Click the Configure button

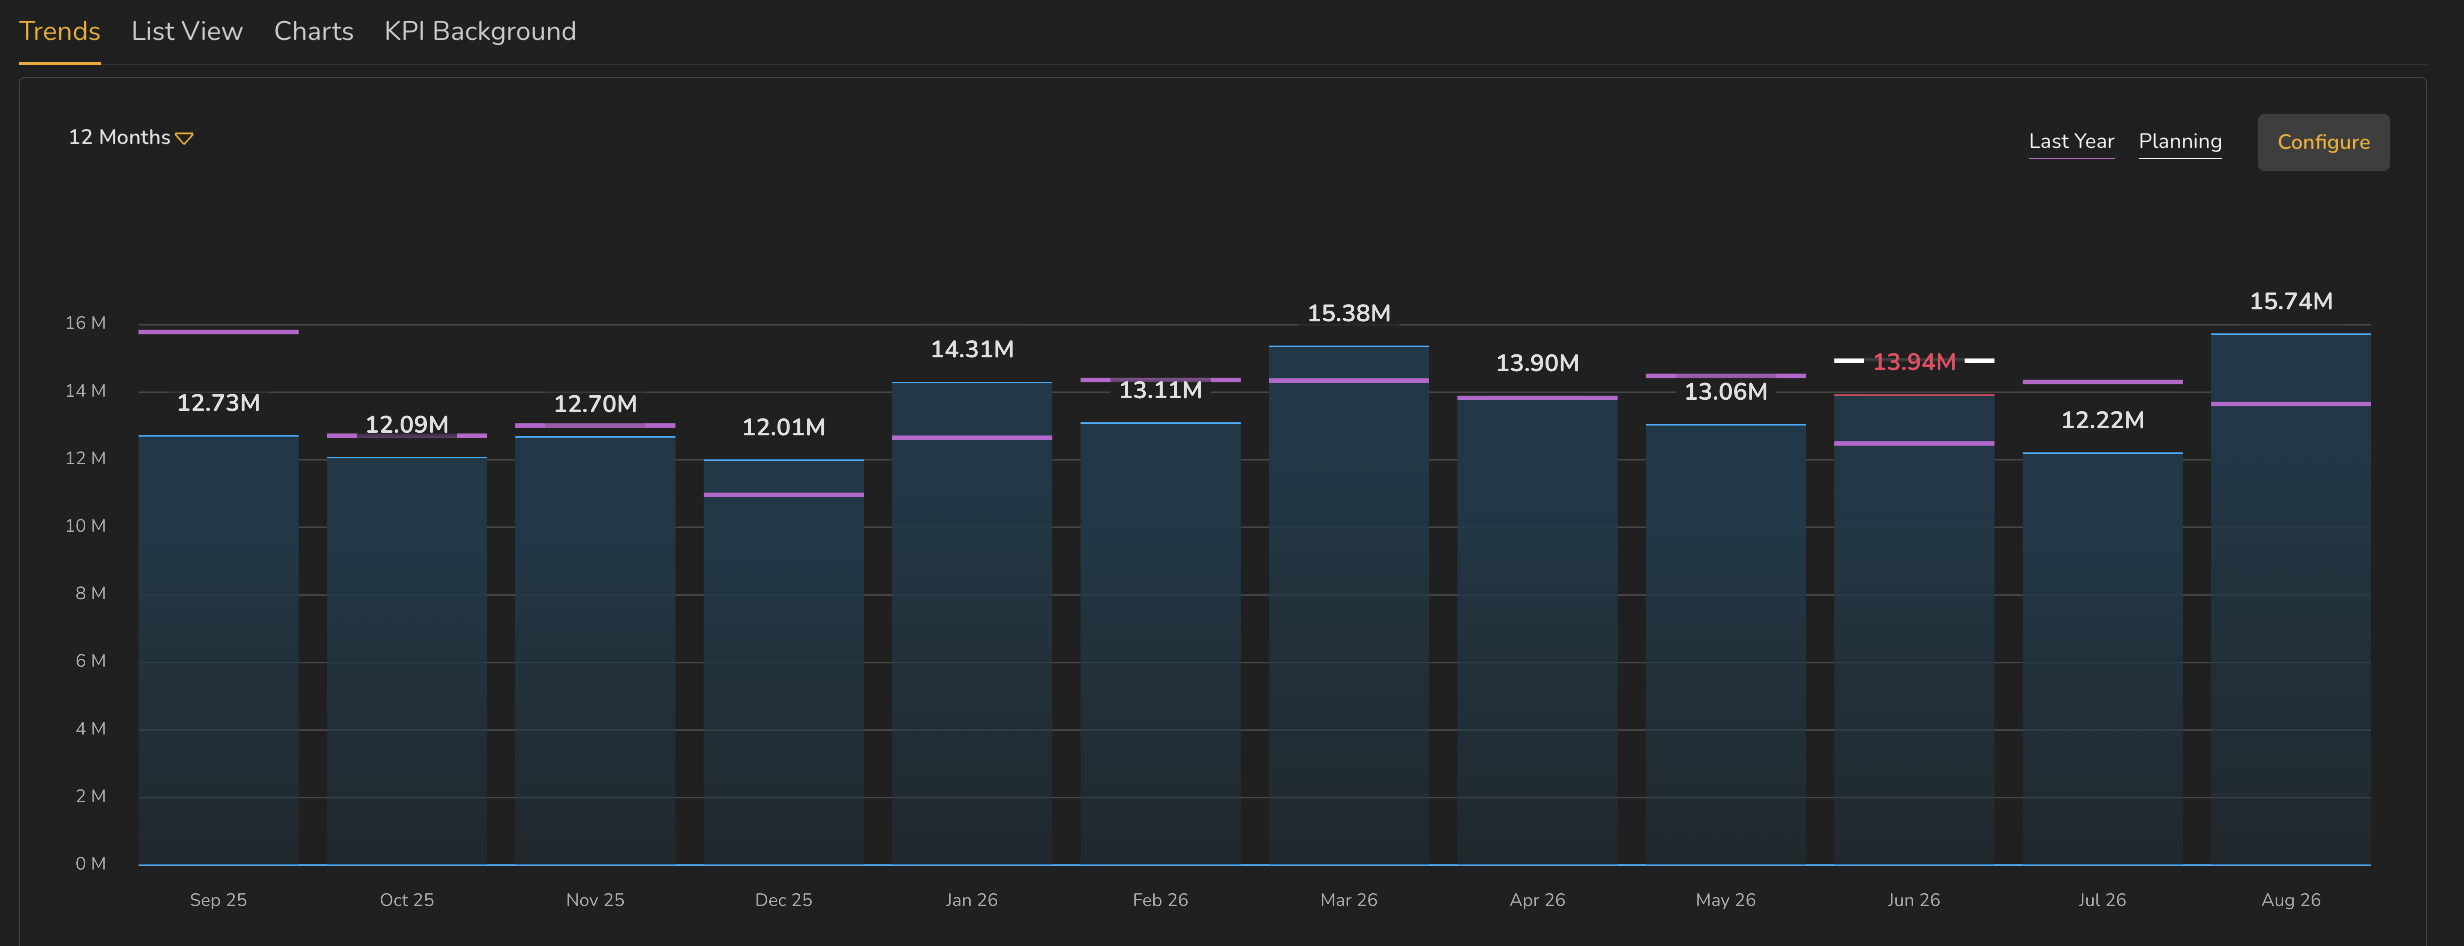(2323, 142)
